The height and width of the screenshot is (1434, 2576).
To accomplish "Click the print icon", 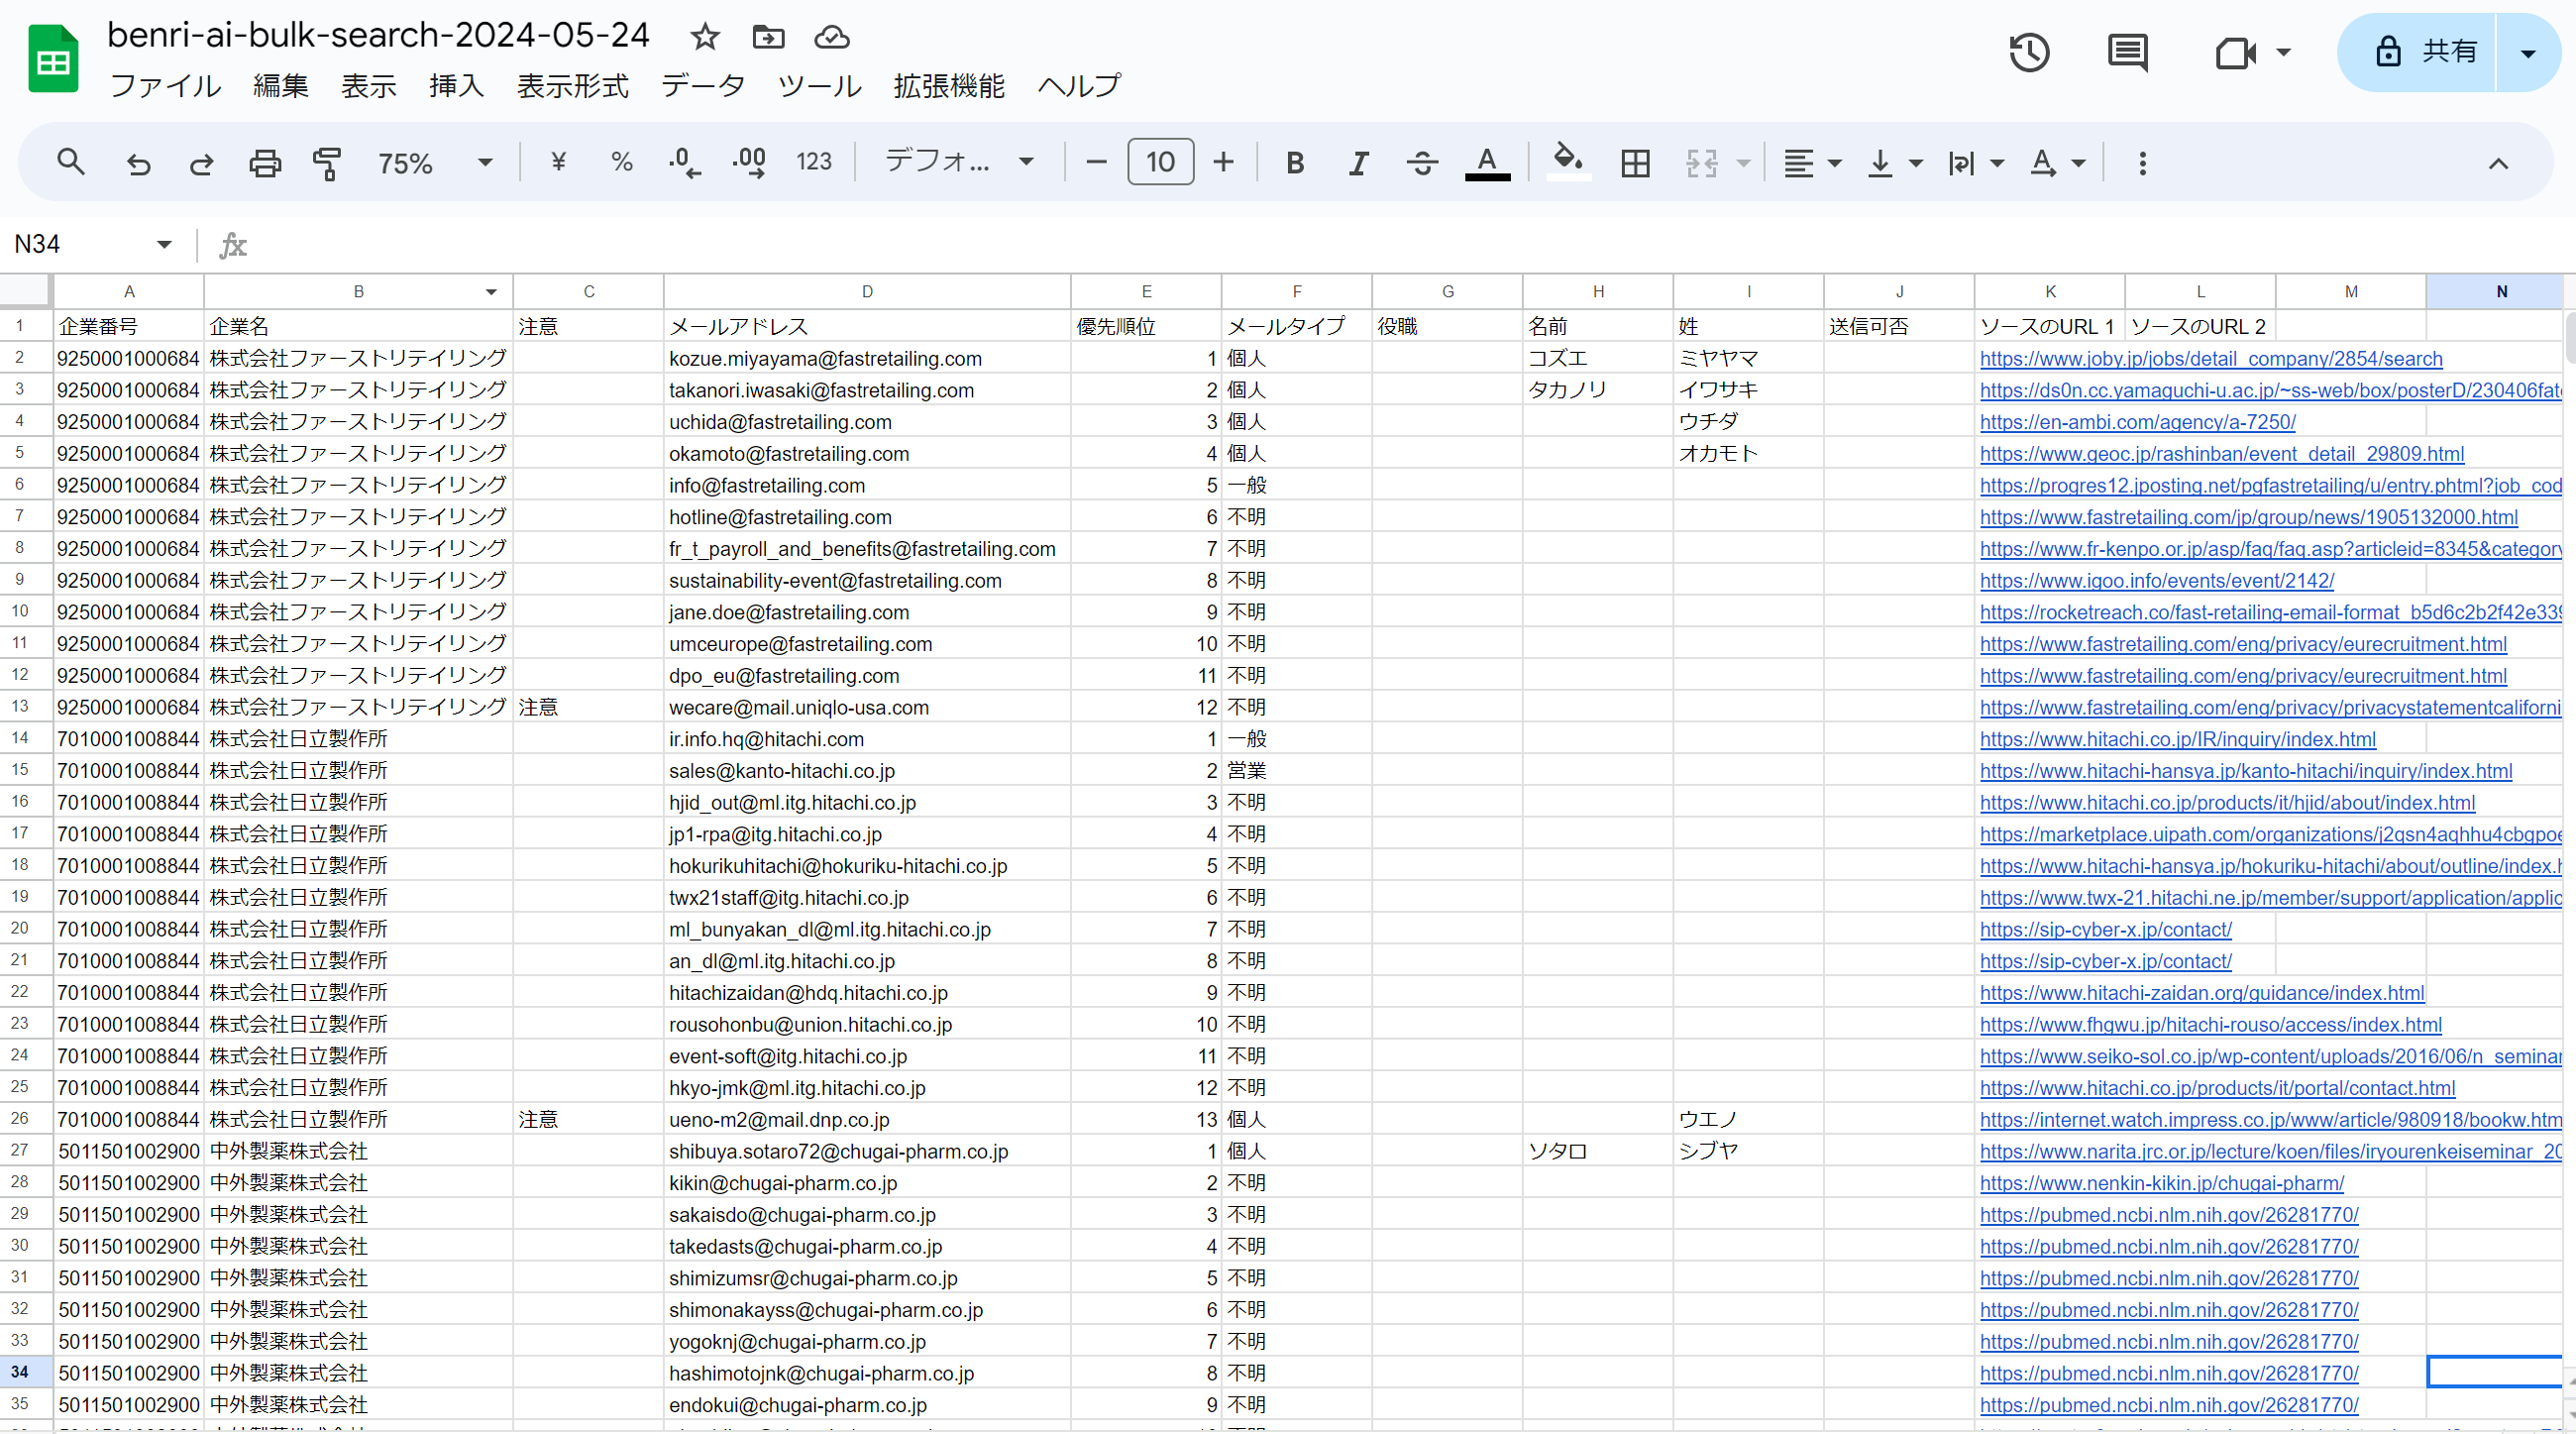I will pyautogui.click(x=264, y=163).
